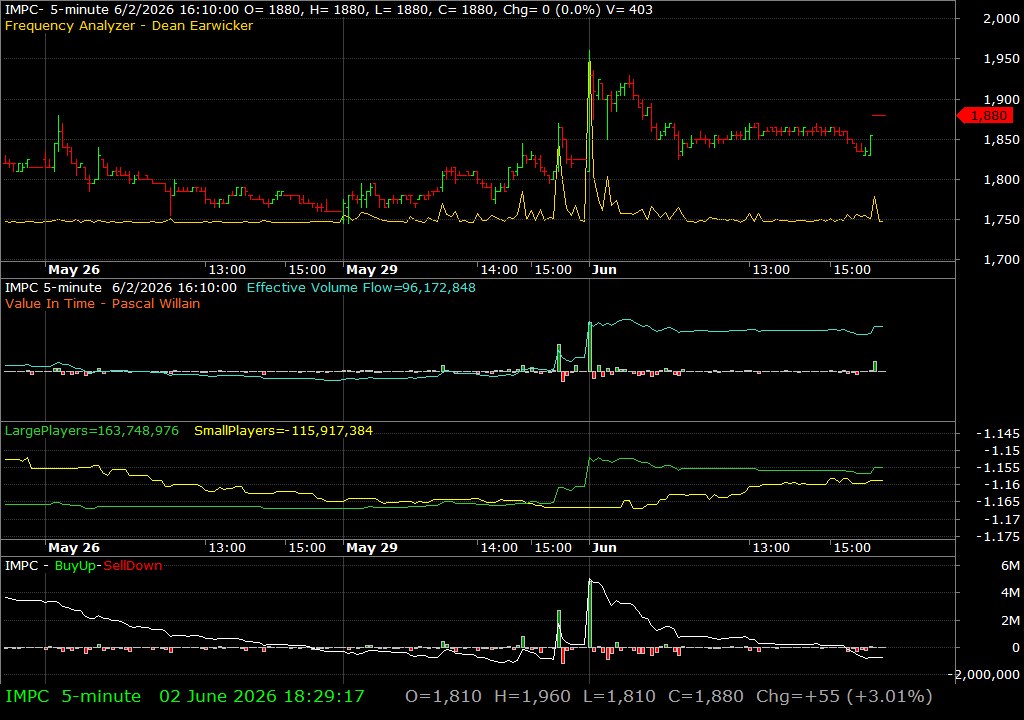The height and width of the screenshot is (720, 1024).
Task: Click the -1.145 axis label
Action: pos(997,434)
